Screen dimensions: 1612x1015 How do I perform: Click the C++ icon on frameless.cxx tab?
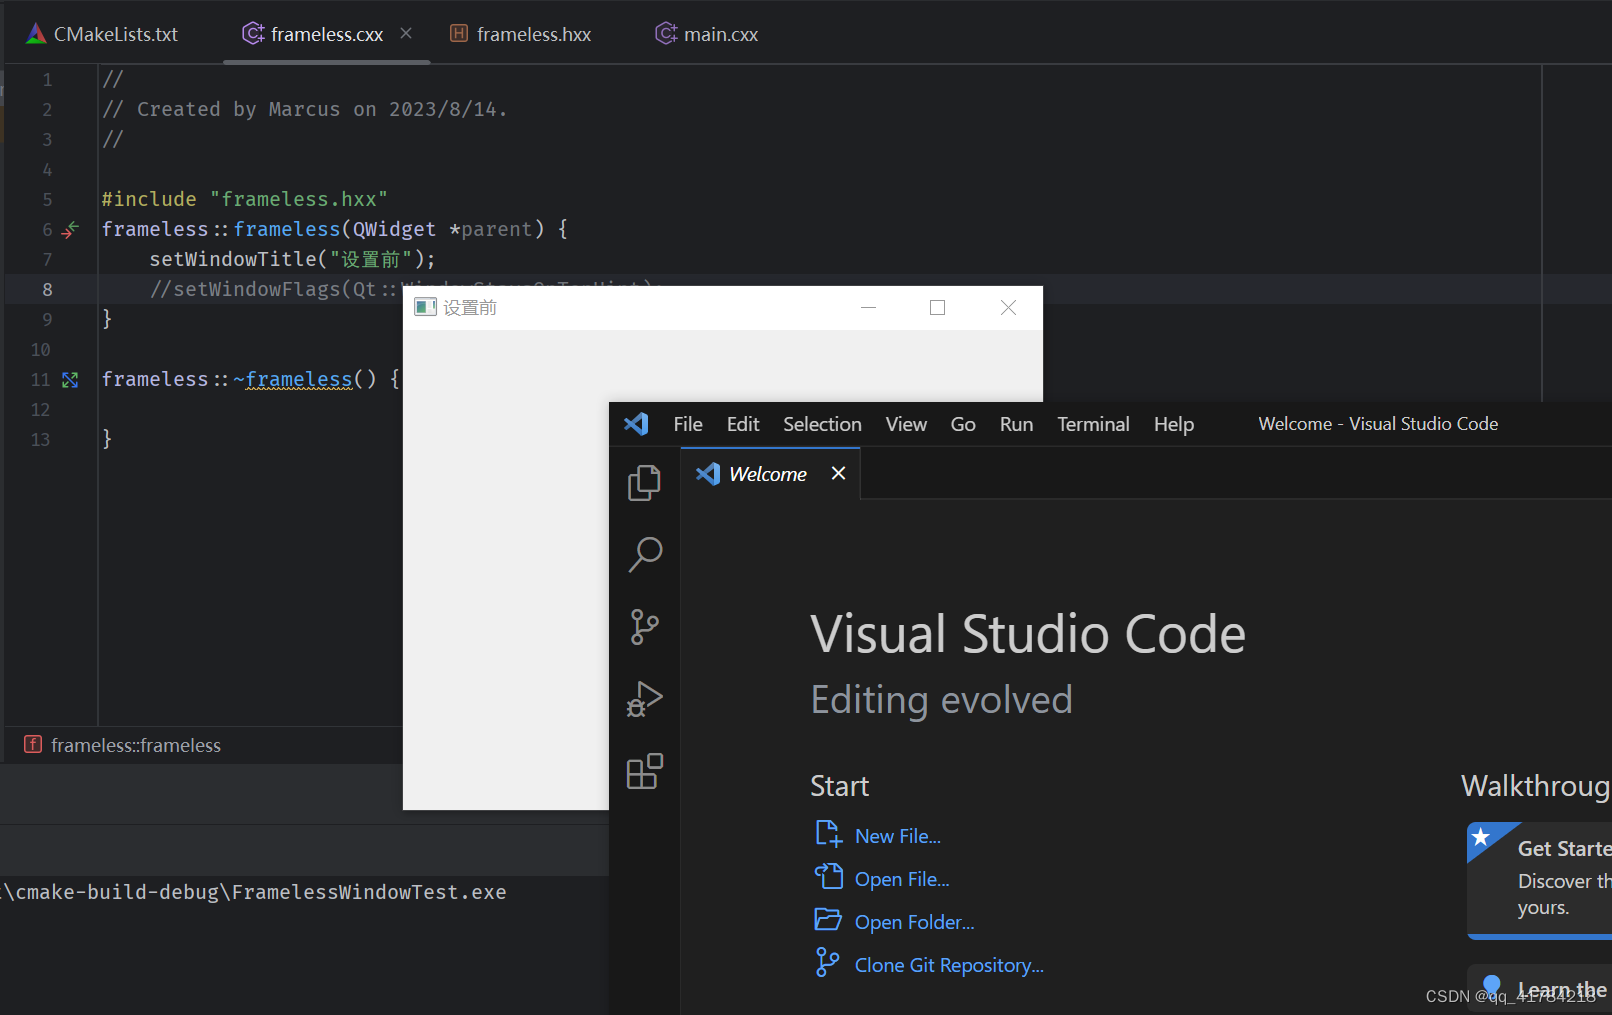[253, 34]
